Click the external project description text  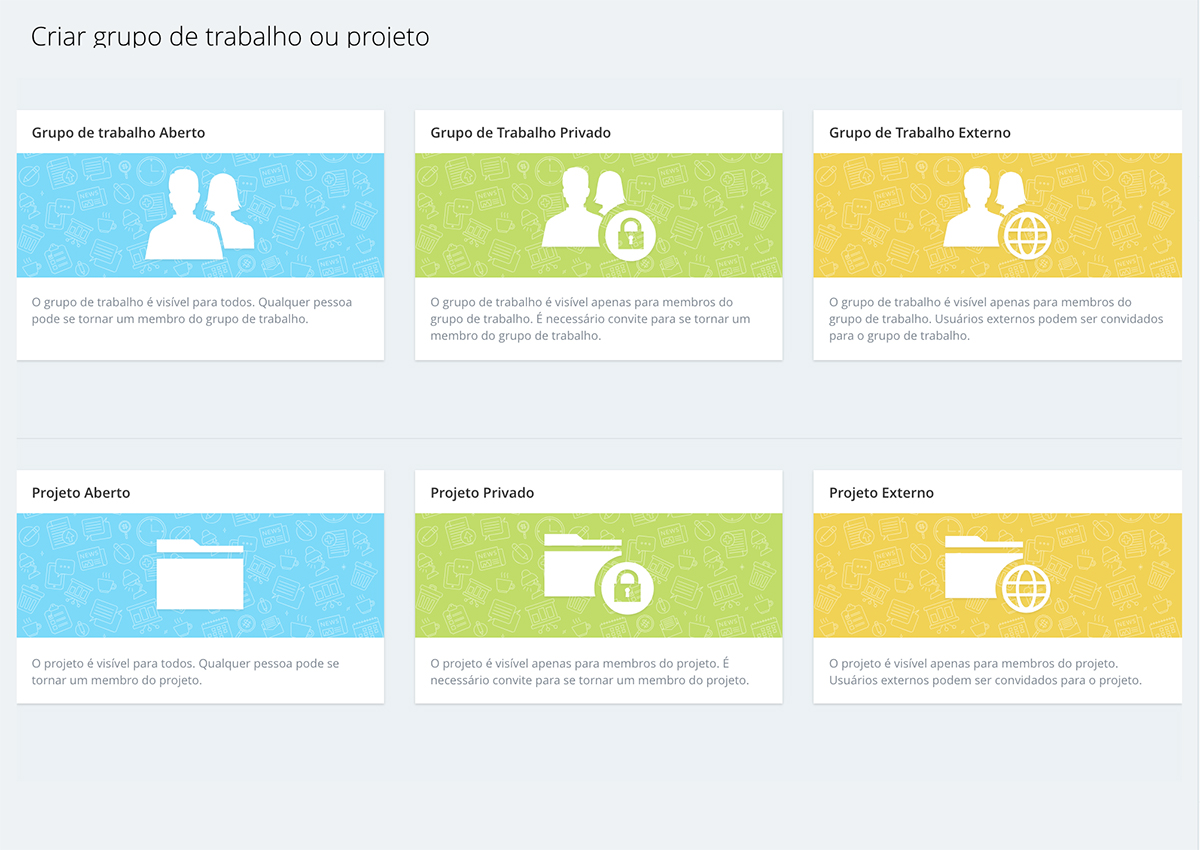pos(985,672)
